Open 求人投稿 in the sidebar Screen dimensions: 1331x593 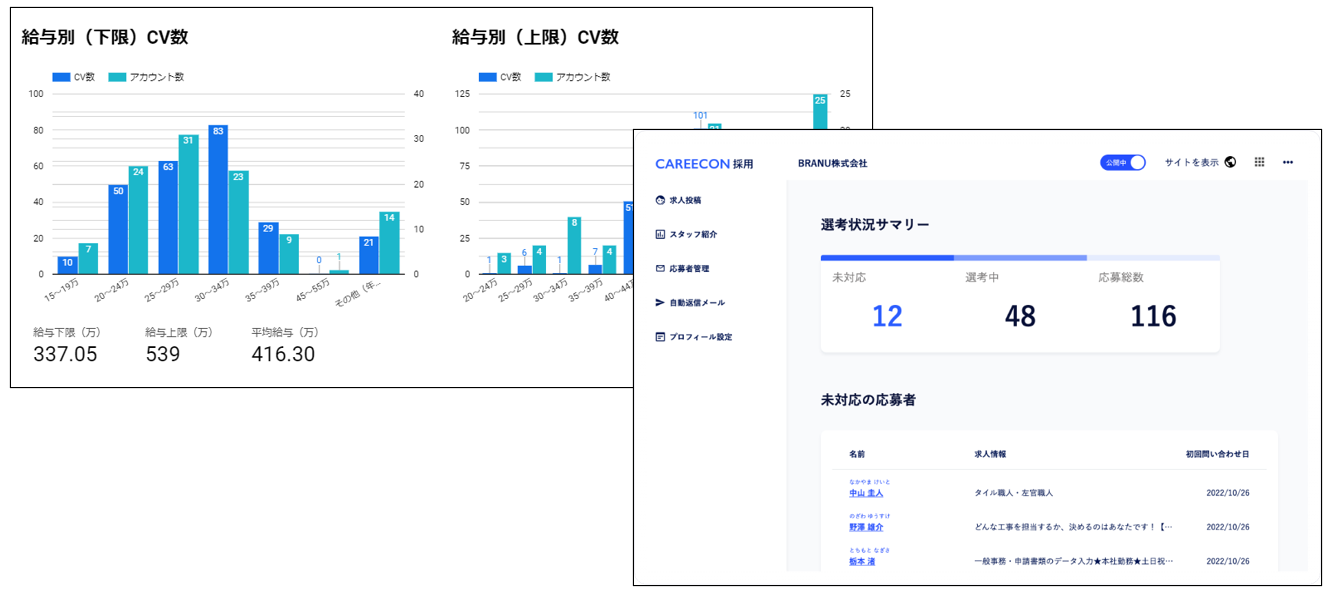[685, 200]
